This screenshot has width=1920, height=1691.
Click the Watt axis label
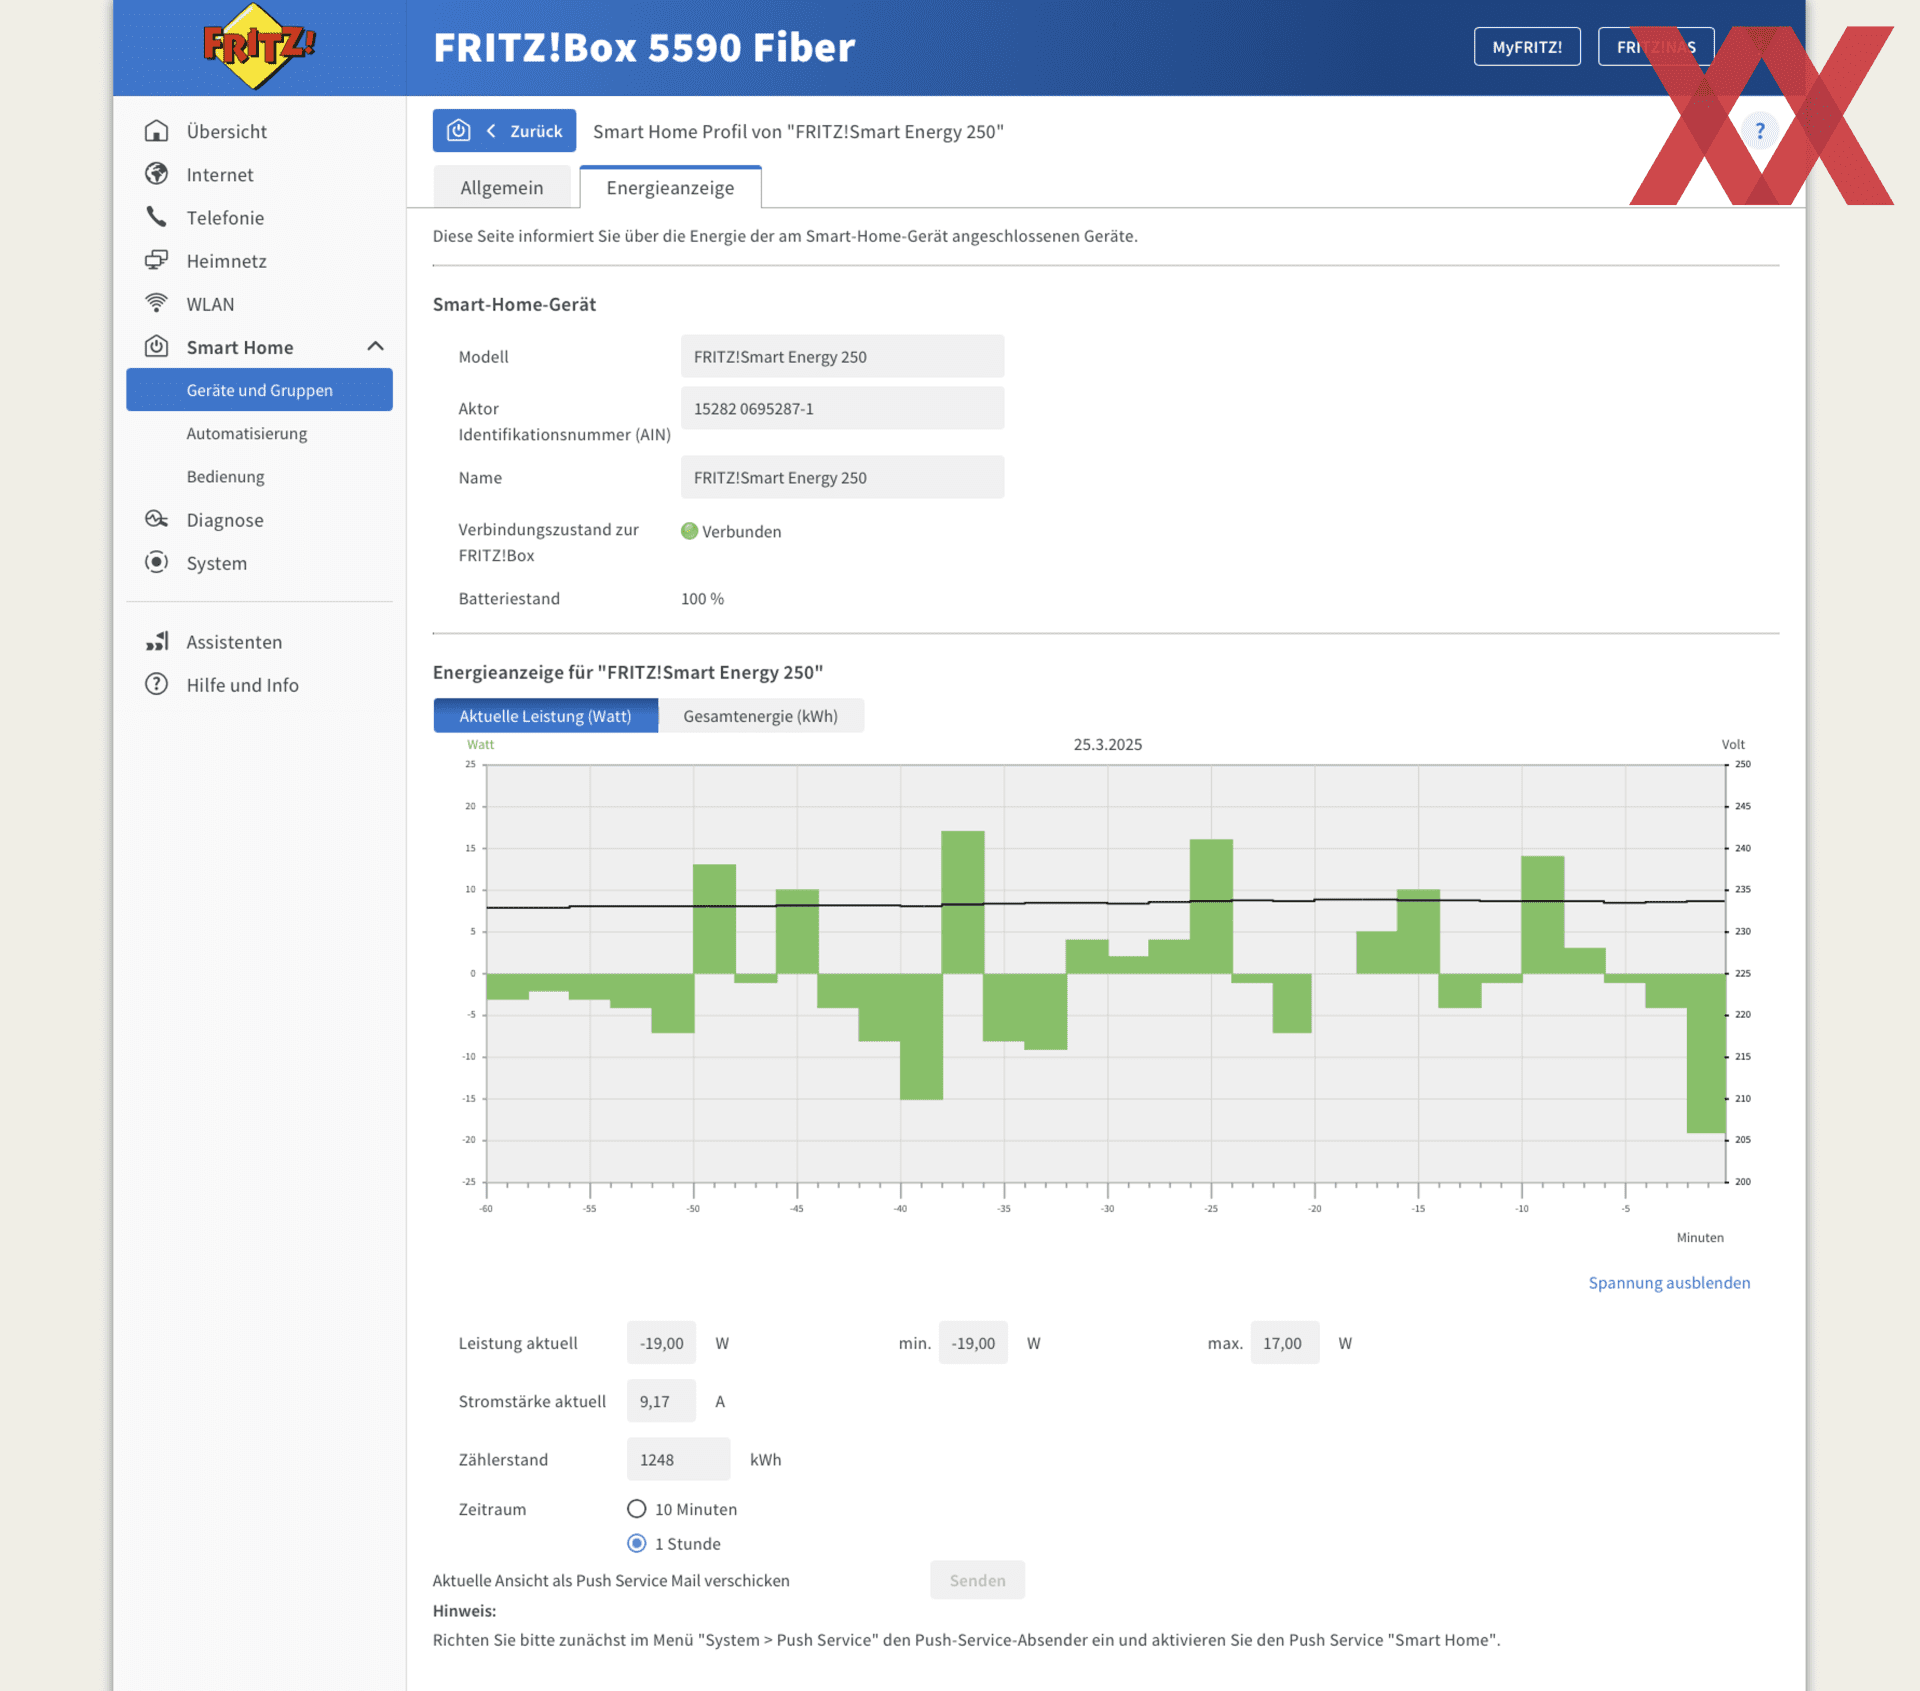(x=480, y=744)
